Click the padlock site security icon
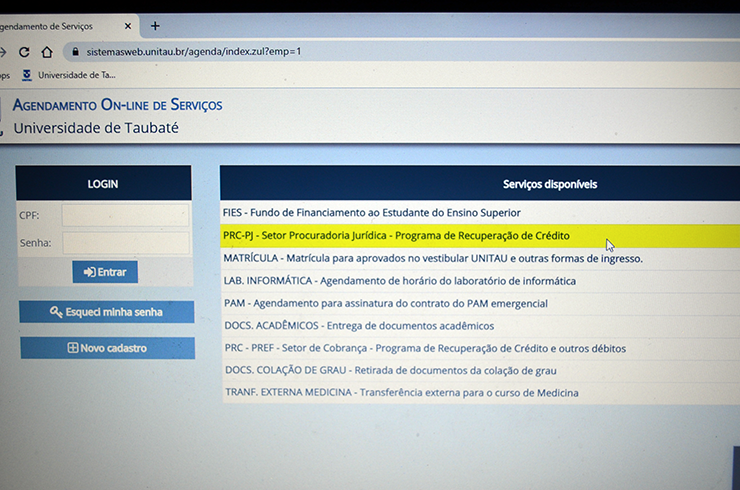Image resolution: width=740 pixels, height=490 pixels. coord(73,51)
